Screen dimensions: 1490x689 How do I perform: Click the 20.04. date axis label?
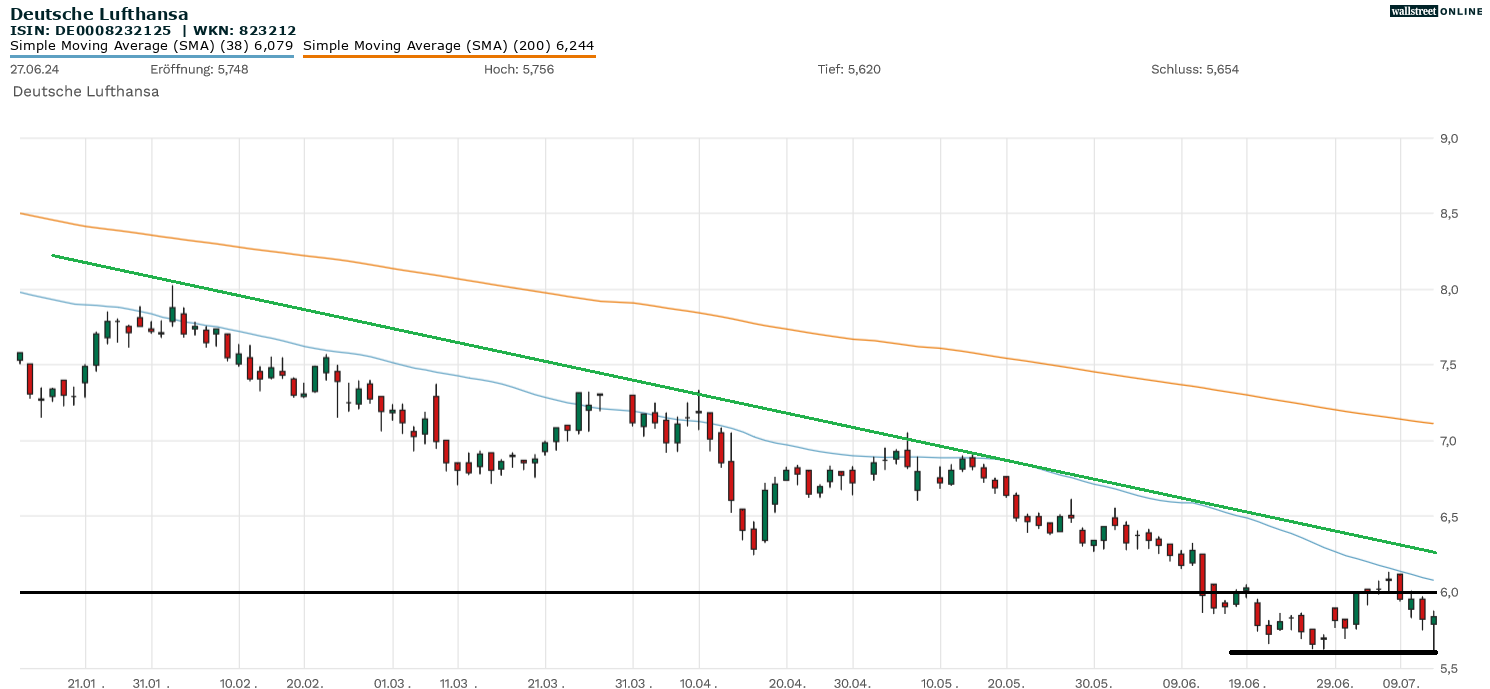click(787, 683)
